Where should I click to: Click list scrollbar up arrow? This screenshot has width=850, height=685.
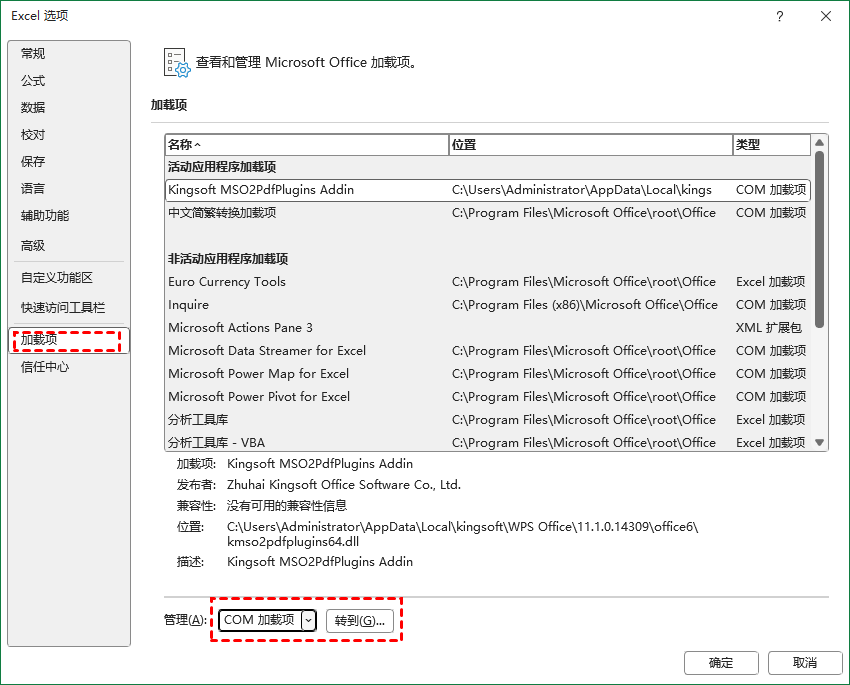pyautogui.click(x=820, y=143)
